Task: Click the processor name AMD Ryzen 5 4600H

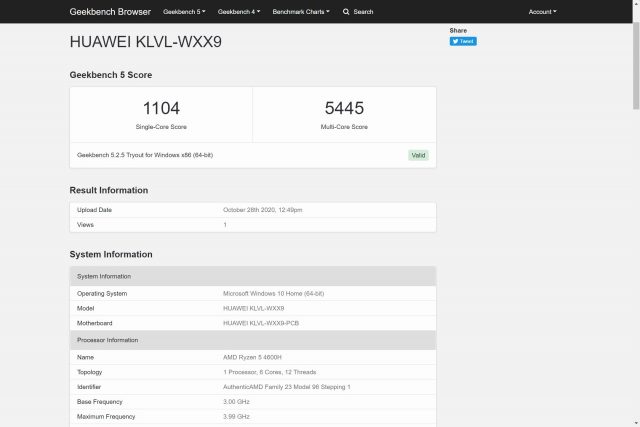Action: [252, 357]
